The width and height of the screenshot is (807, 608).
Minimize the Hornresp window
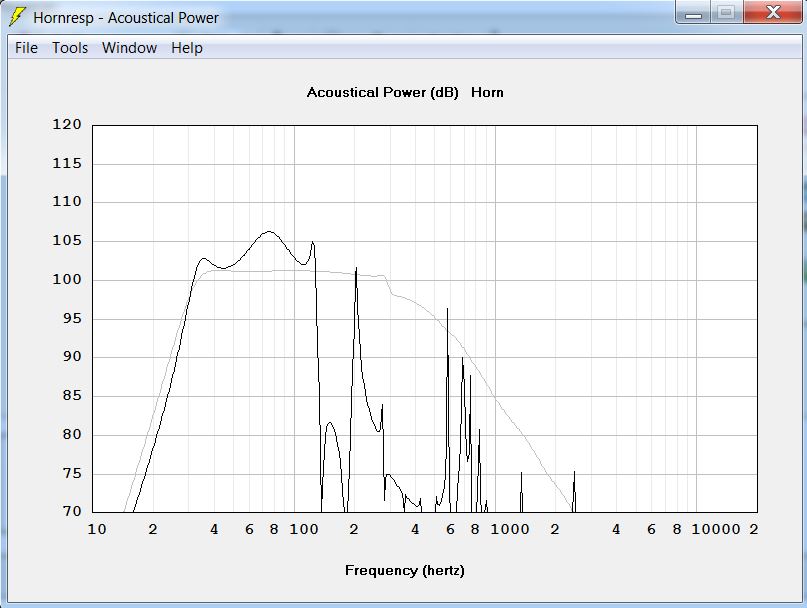pyautogui.click(x=693, y=12)
